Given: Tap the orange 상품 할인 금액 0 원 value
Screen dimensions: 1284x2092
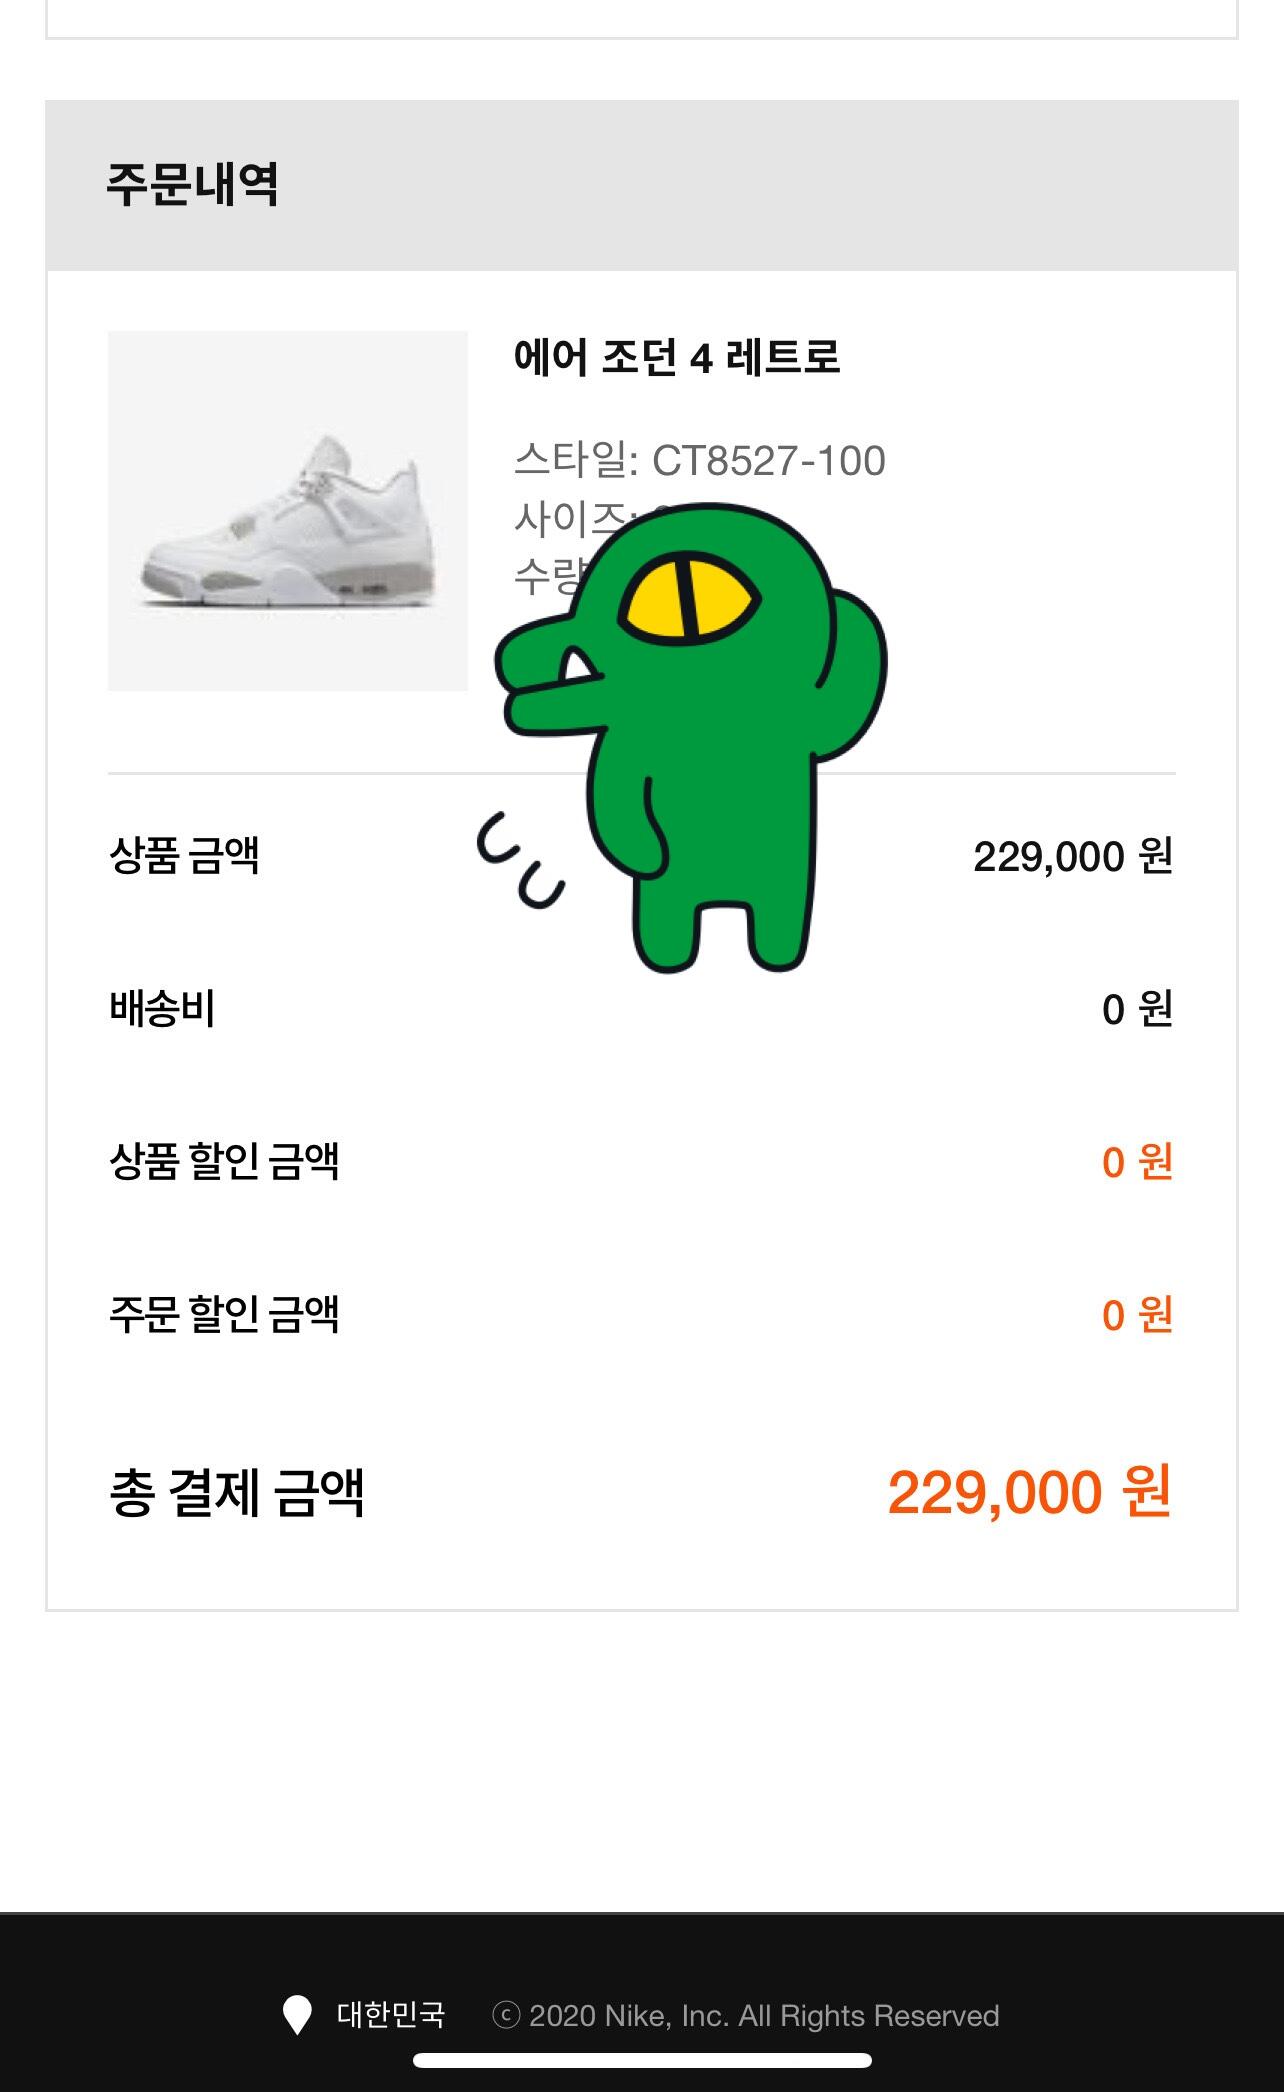Looking at the screenshot, I should click(1136, 1162).
